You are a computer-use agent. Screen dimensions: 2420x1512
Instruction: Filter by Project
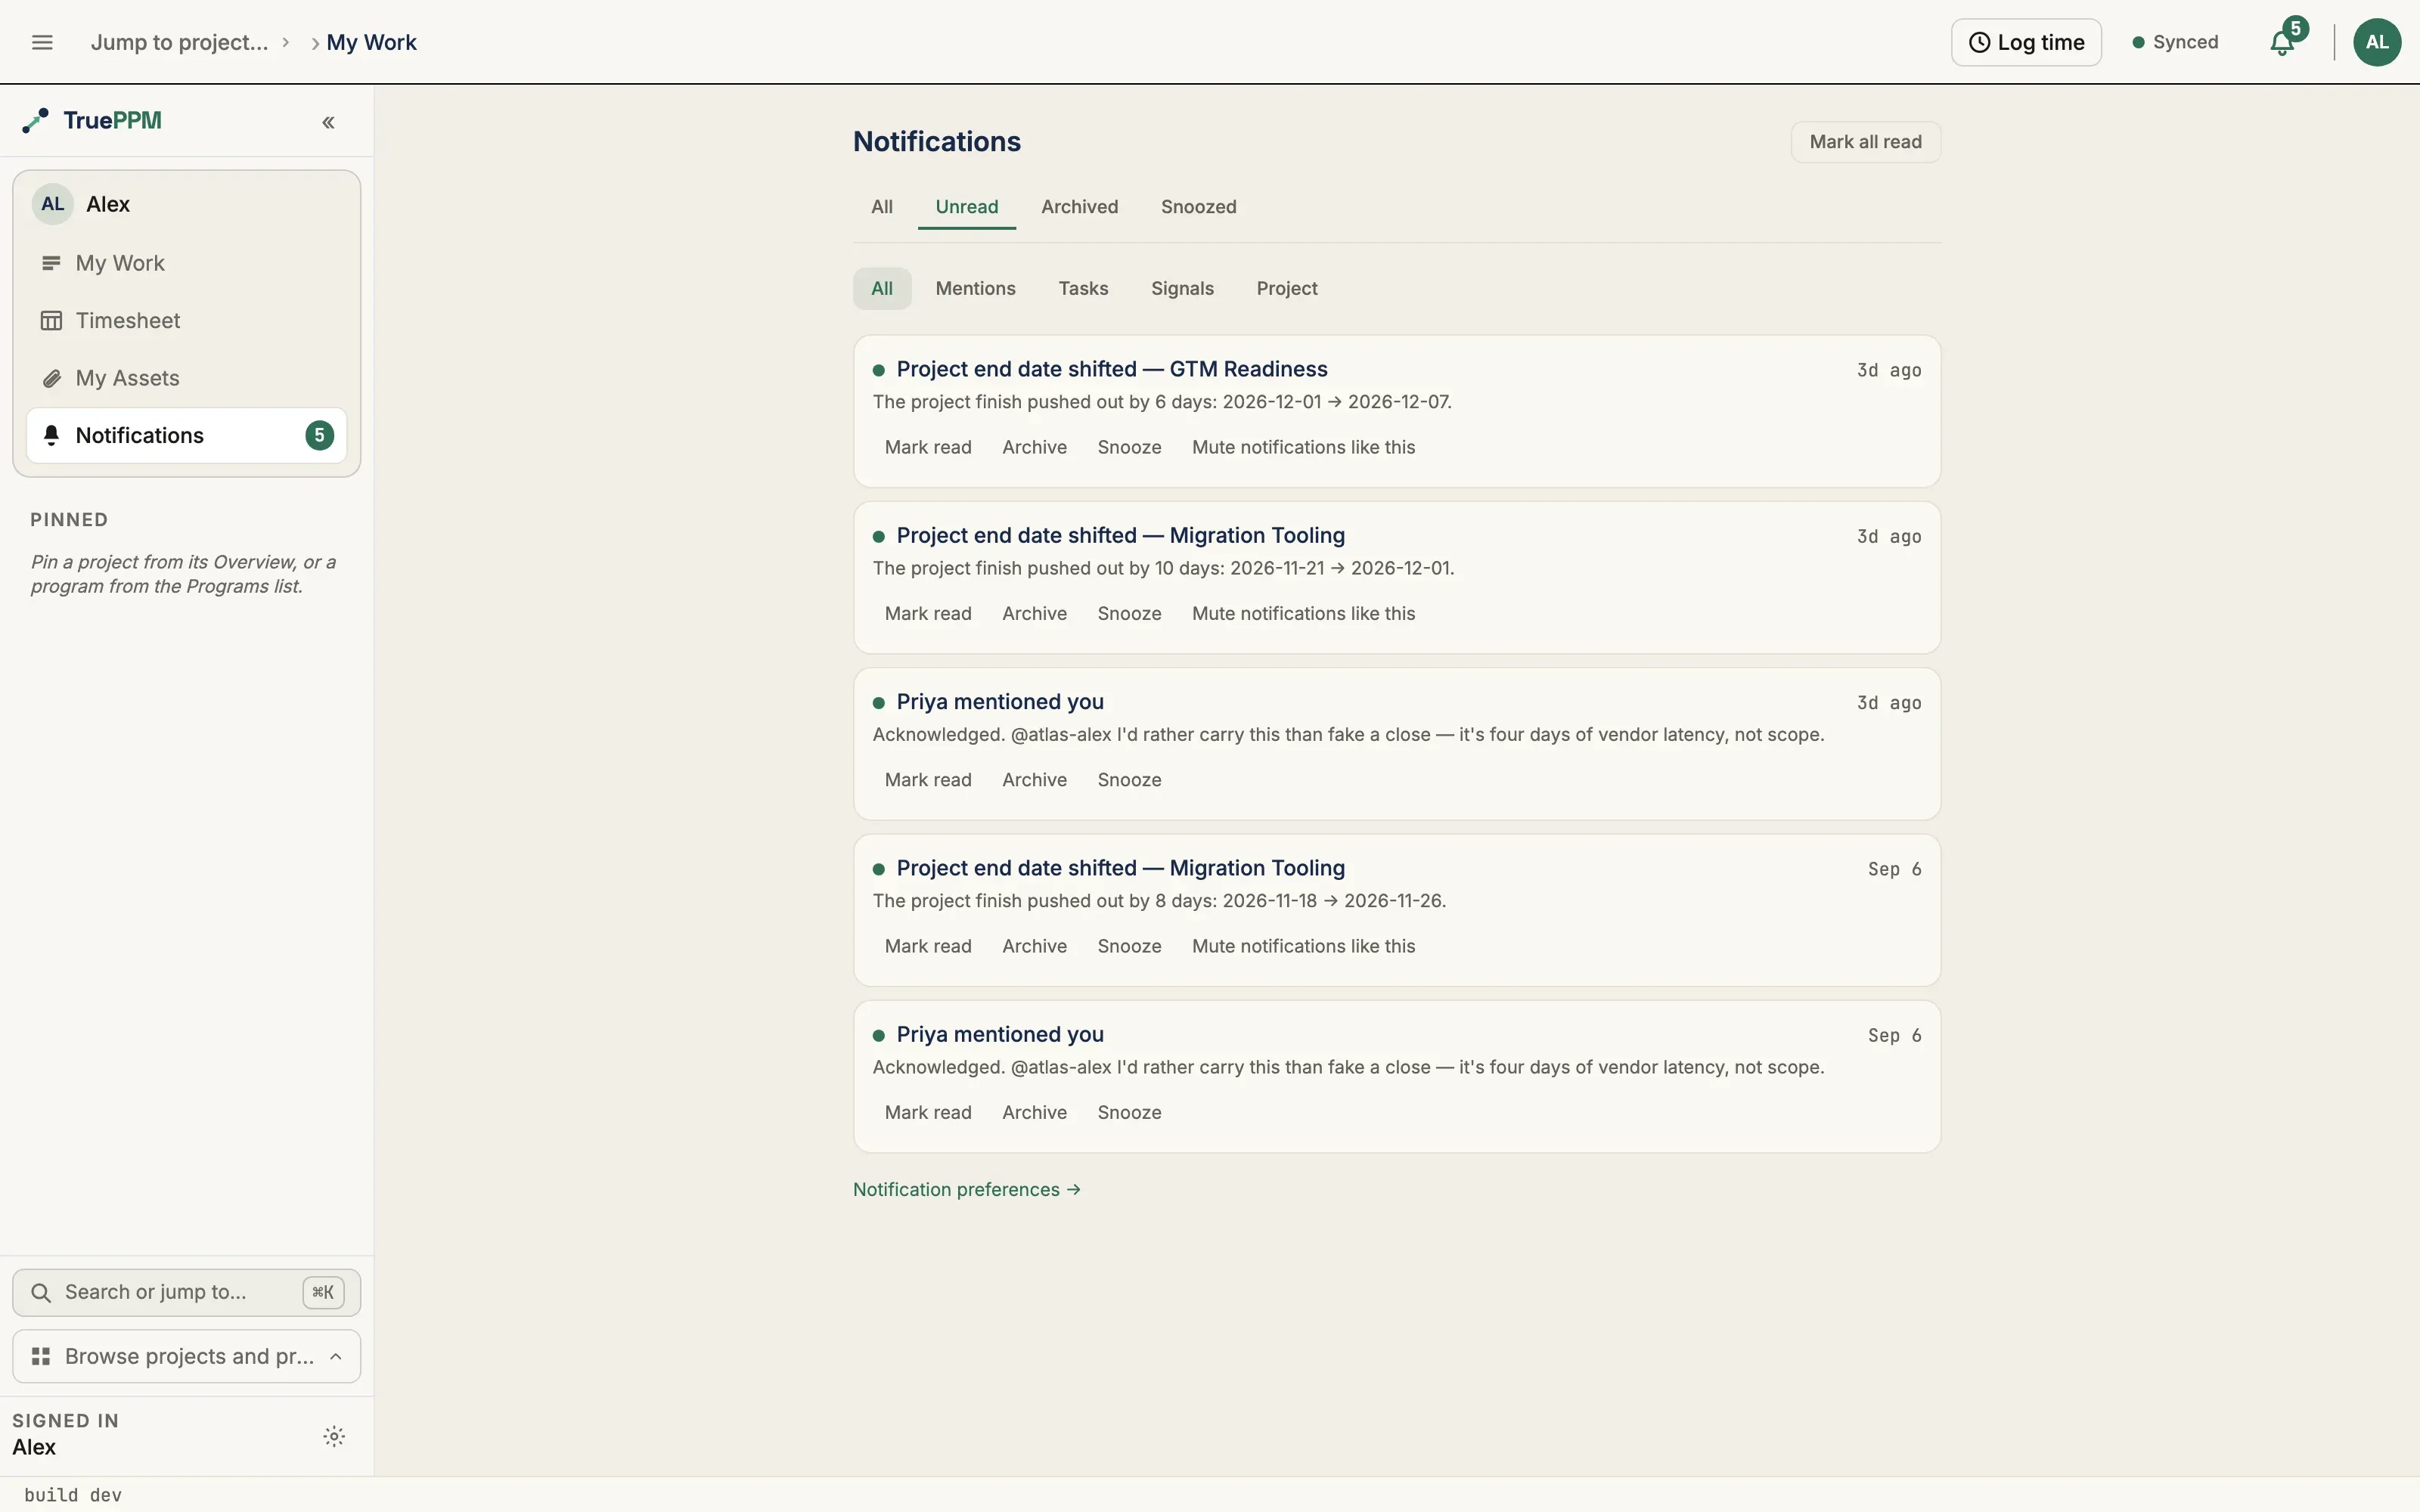click(1286, 288)
